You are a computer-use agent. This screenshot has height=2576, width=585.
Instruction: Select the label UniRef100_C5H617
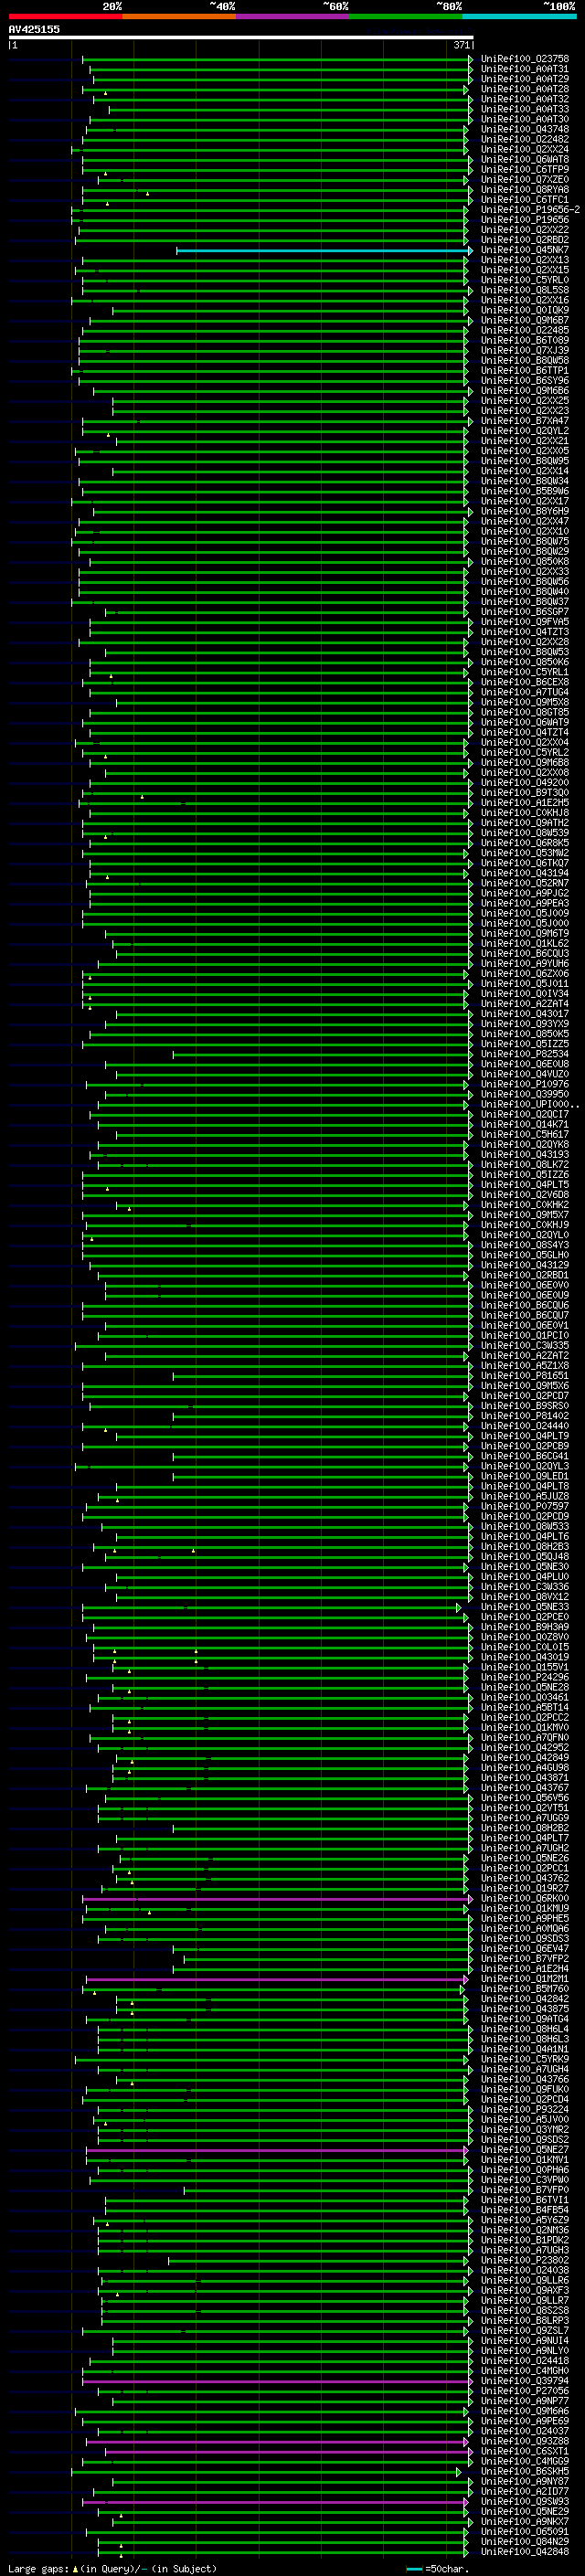(525, 1134)
